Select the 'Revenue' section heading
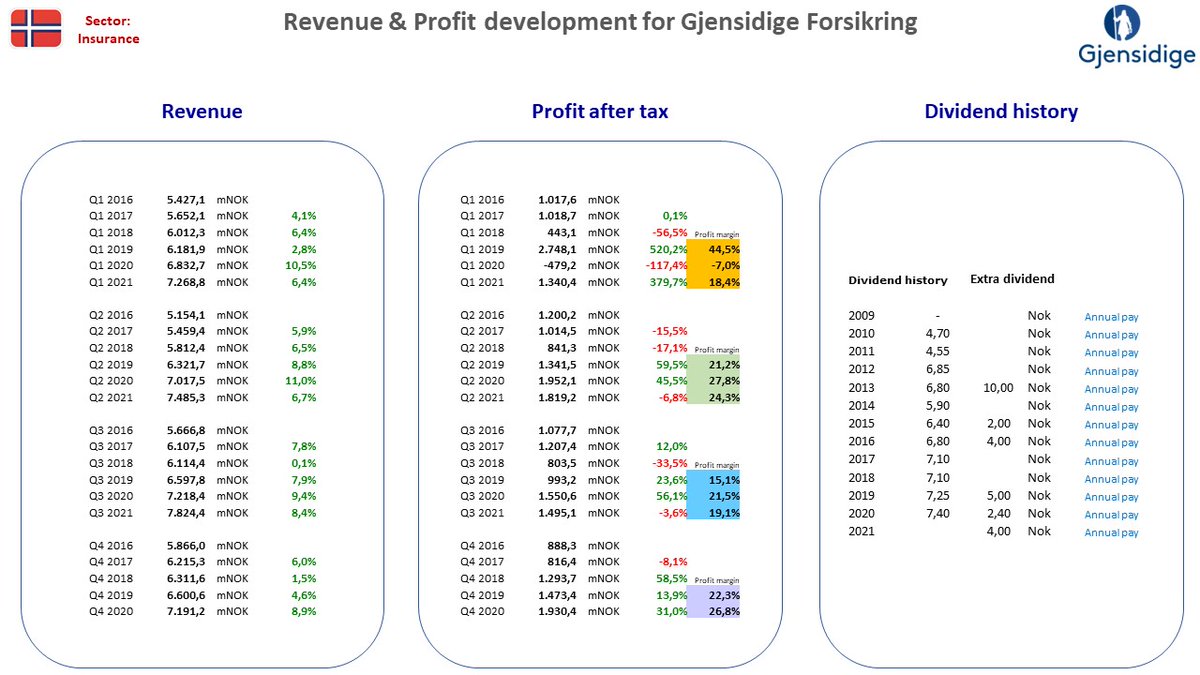The image size is (1200, 675). tap(202, 111)
